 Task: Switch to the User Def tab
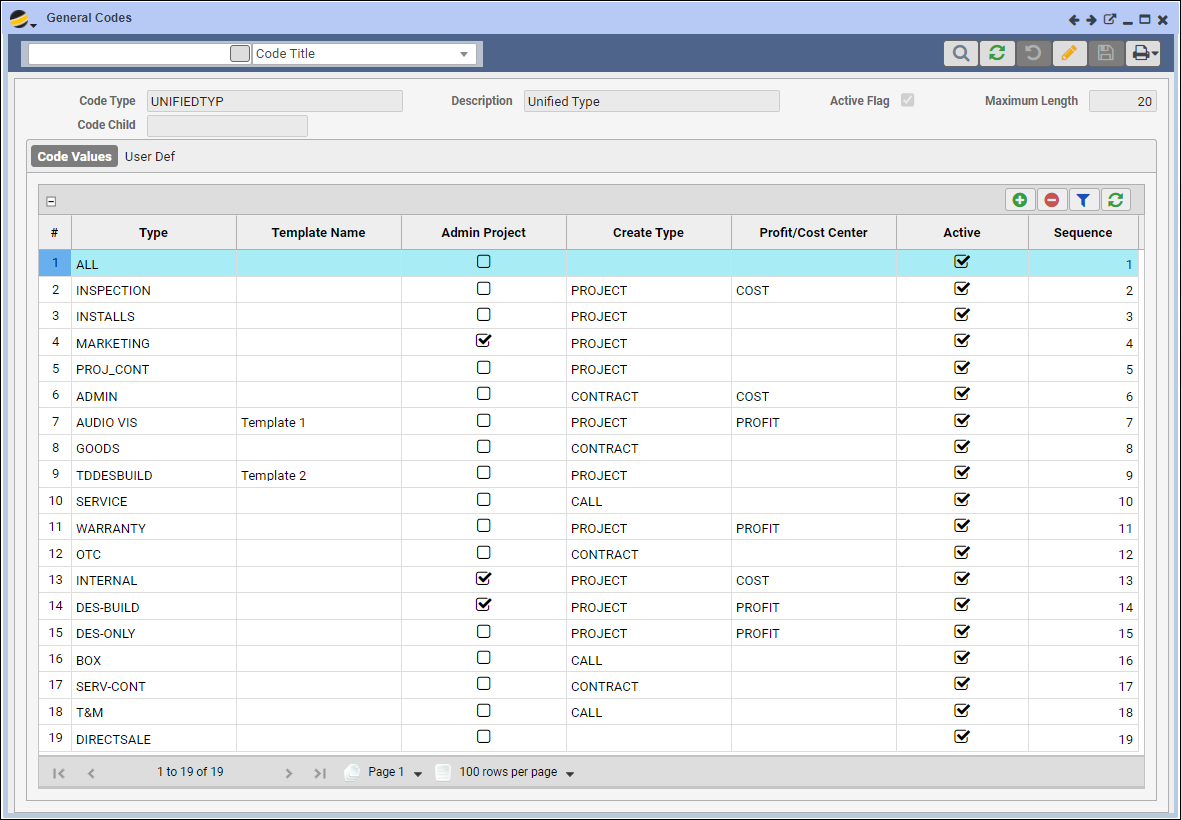click(150, 157)
